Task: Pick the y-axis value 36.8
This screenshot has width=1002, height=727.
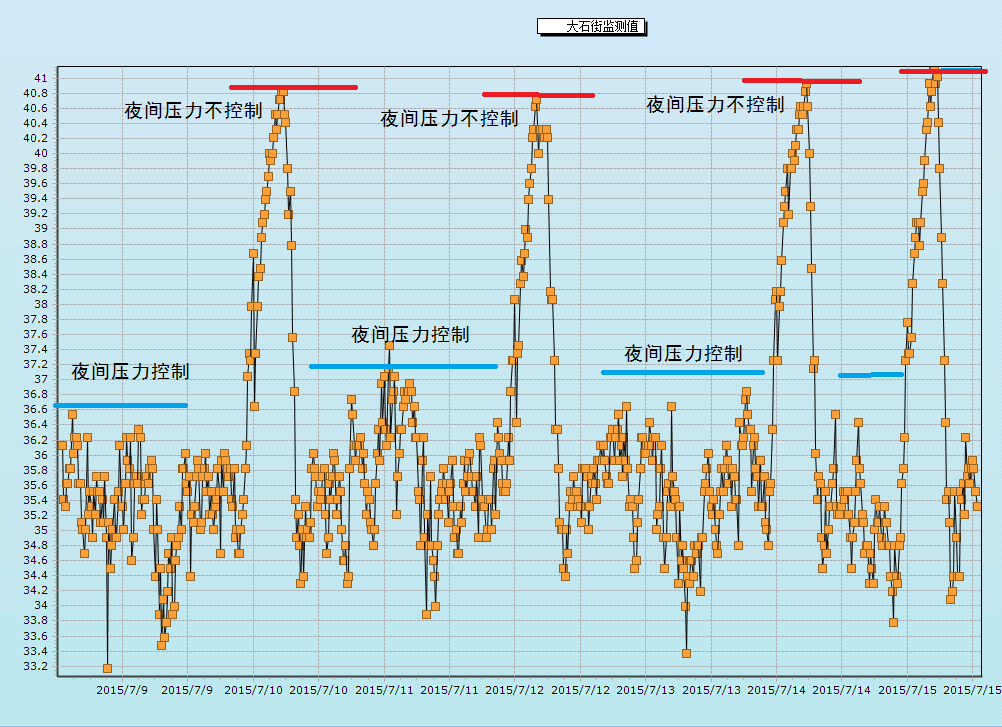Action: point(36,394)
